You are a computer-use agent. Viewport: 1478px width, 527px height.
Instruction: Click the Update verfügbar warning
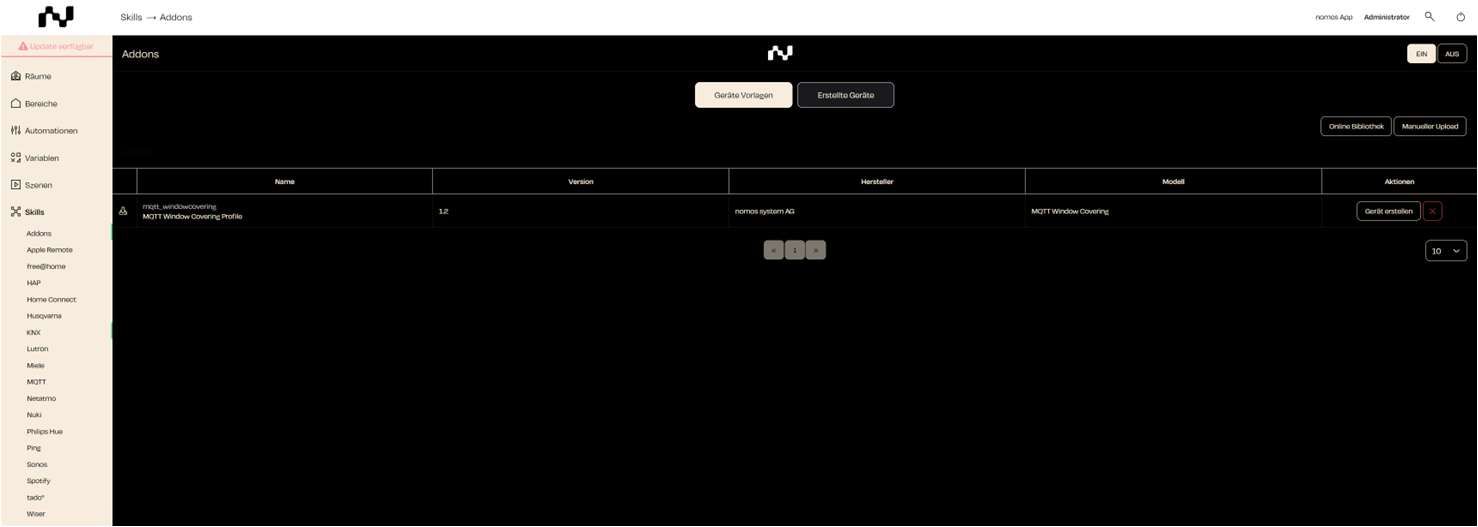(56, 46)
